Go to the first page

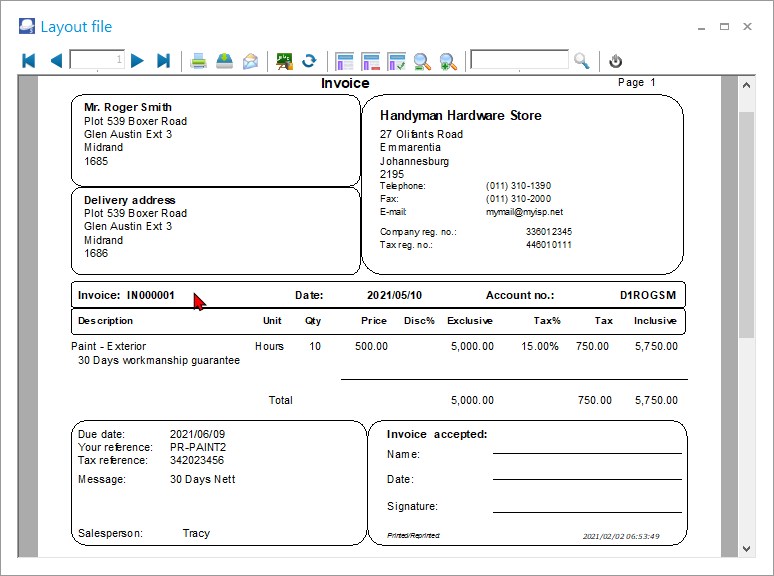[x=28, y=61]
